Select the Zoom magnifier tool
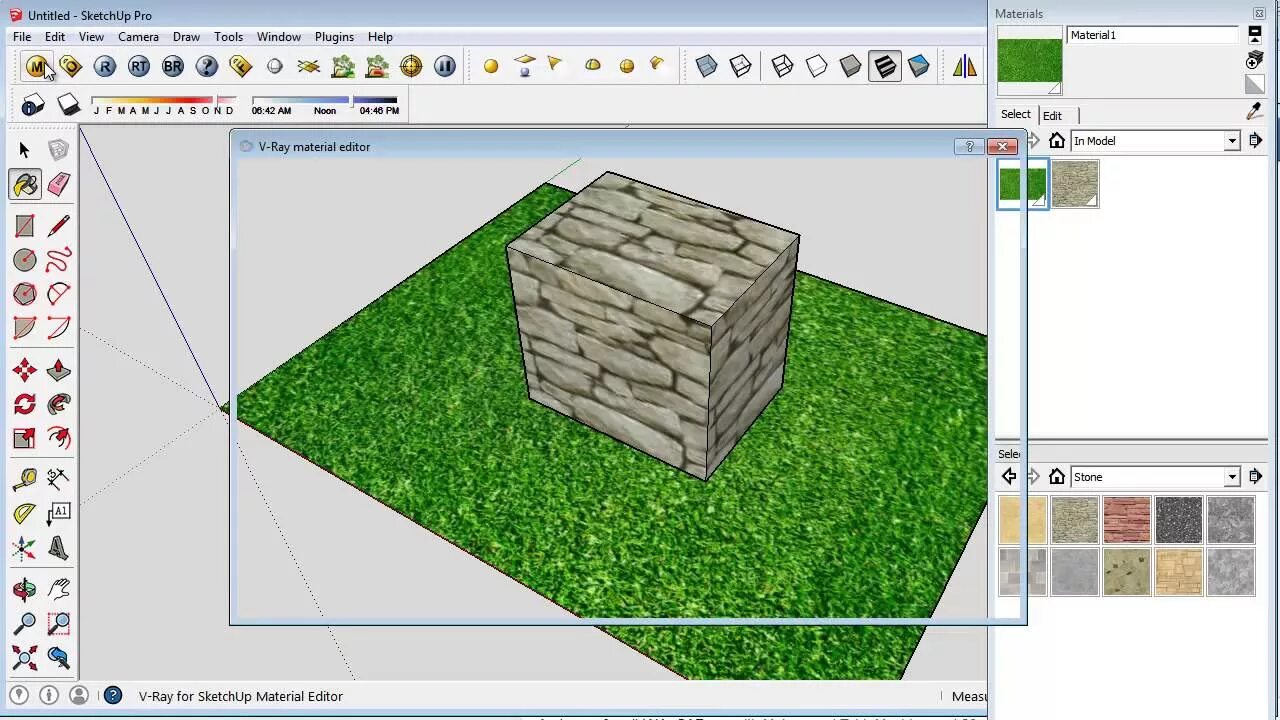 [x=25, y=624]
